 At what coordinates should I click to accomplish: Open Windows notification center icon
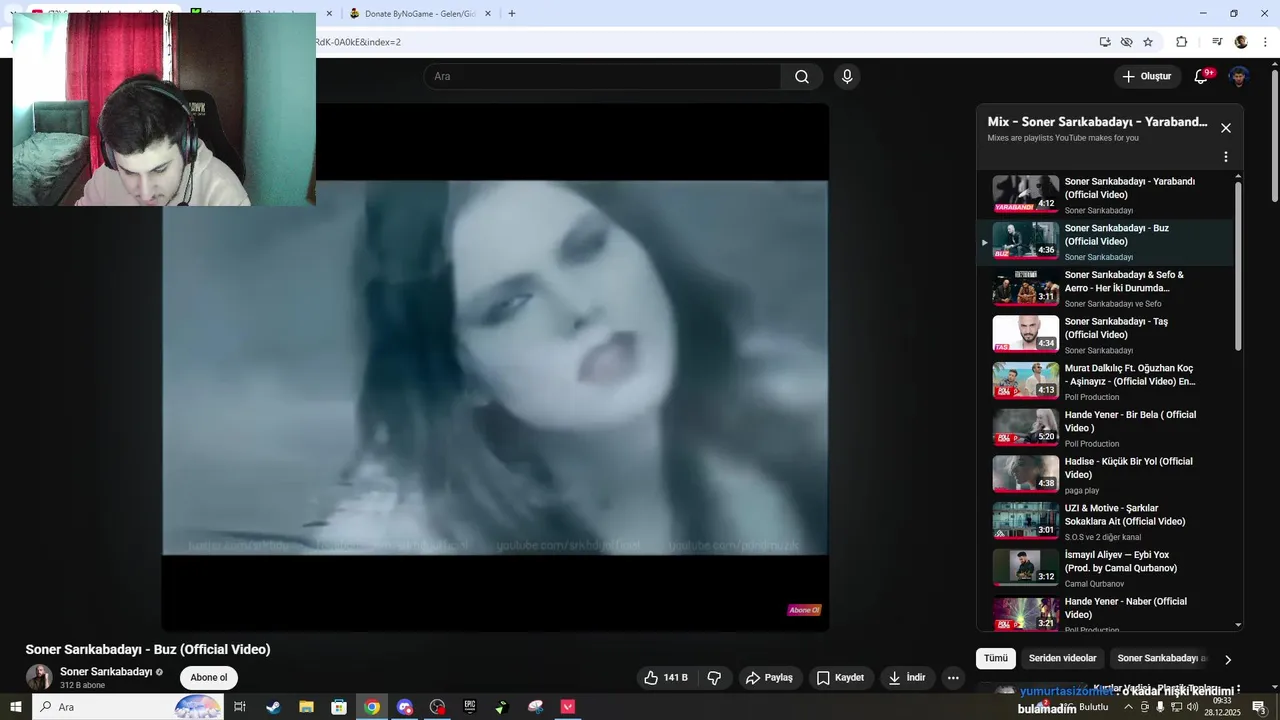point(1259,707)
